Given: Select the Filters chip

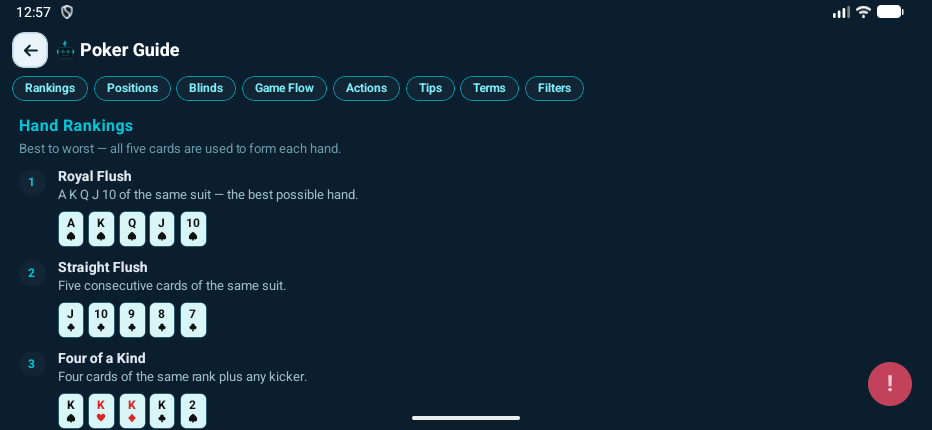Looking at the screenshot, I should tap(554, 88).
